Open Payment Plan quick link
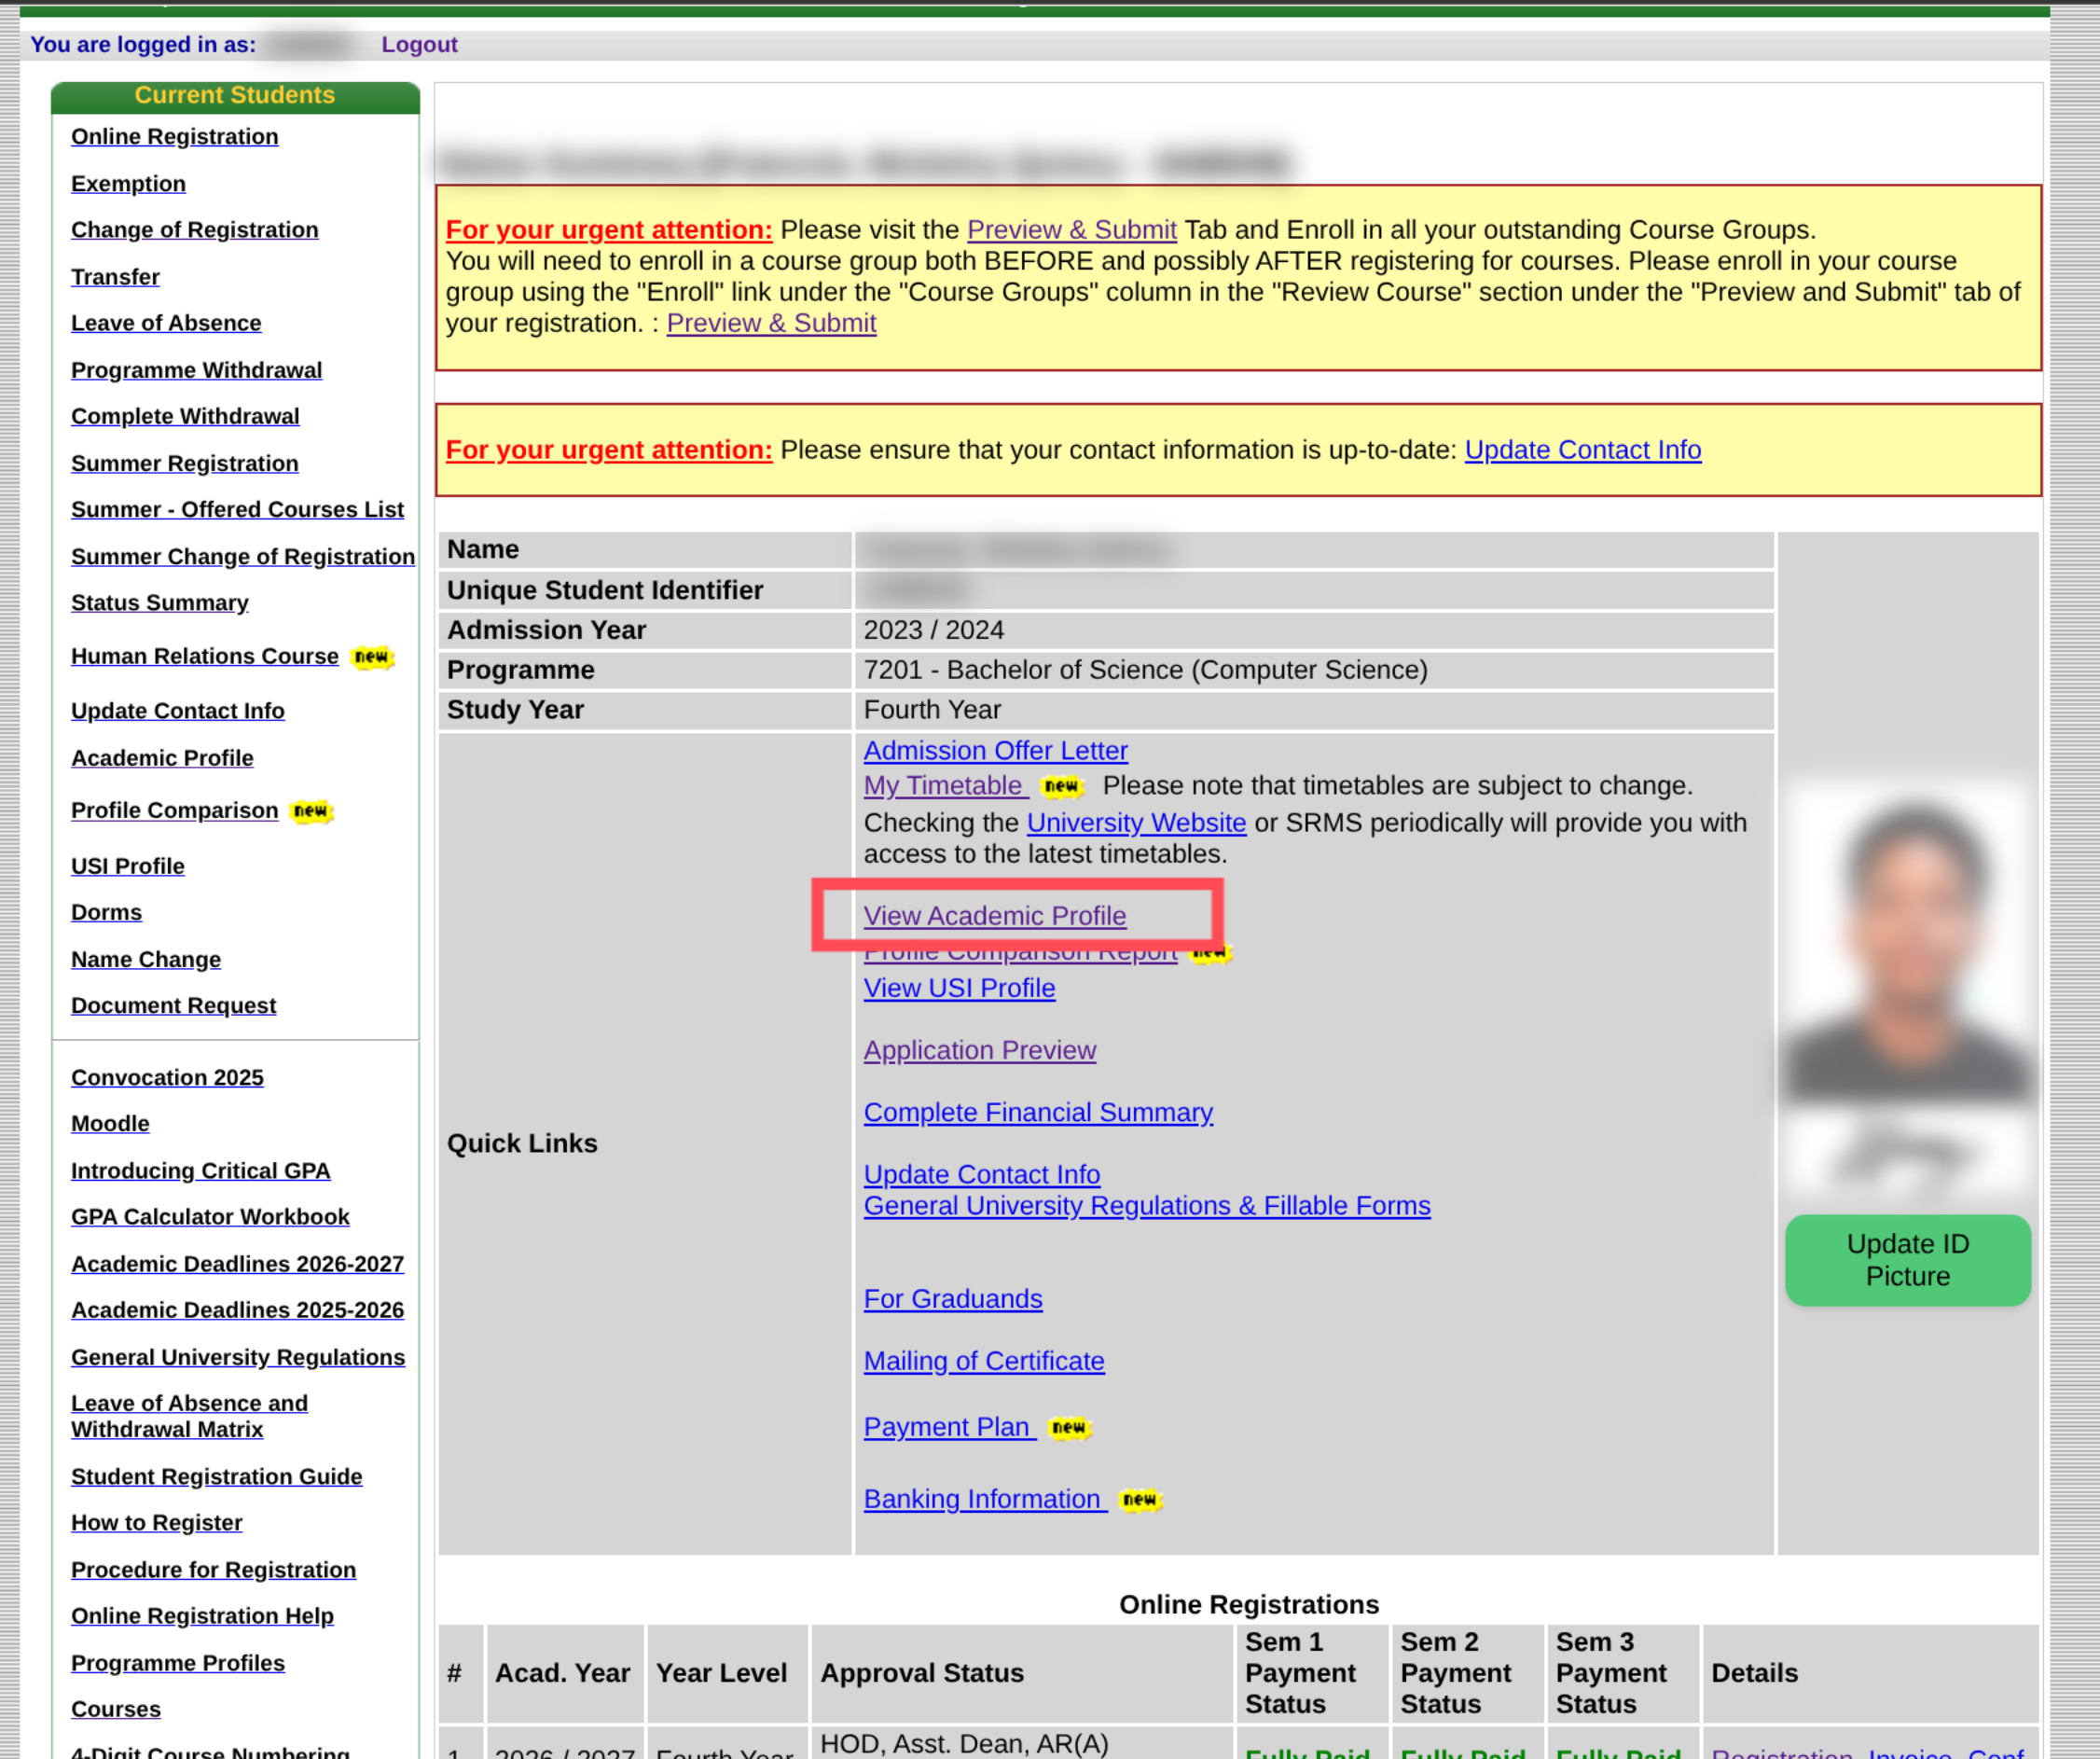The image size is (2100, 1759). [949, 1425]
